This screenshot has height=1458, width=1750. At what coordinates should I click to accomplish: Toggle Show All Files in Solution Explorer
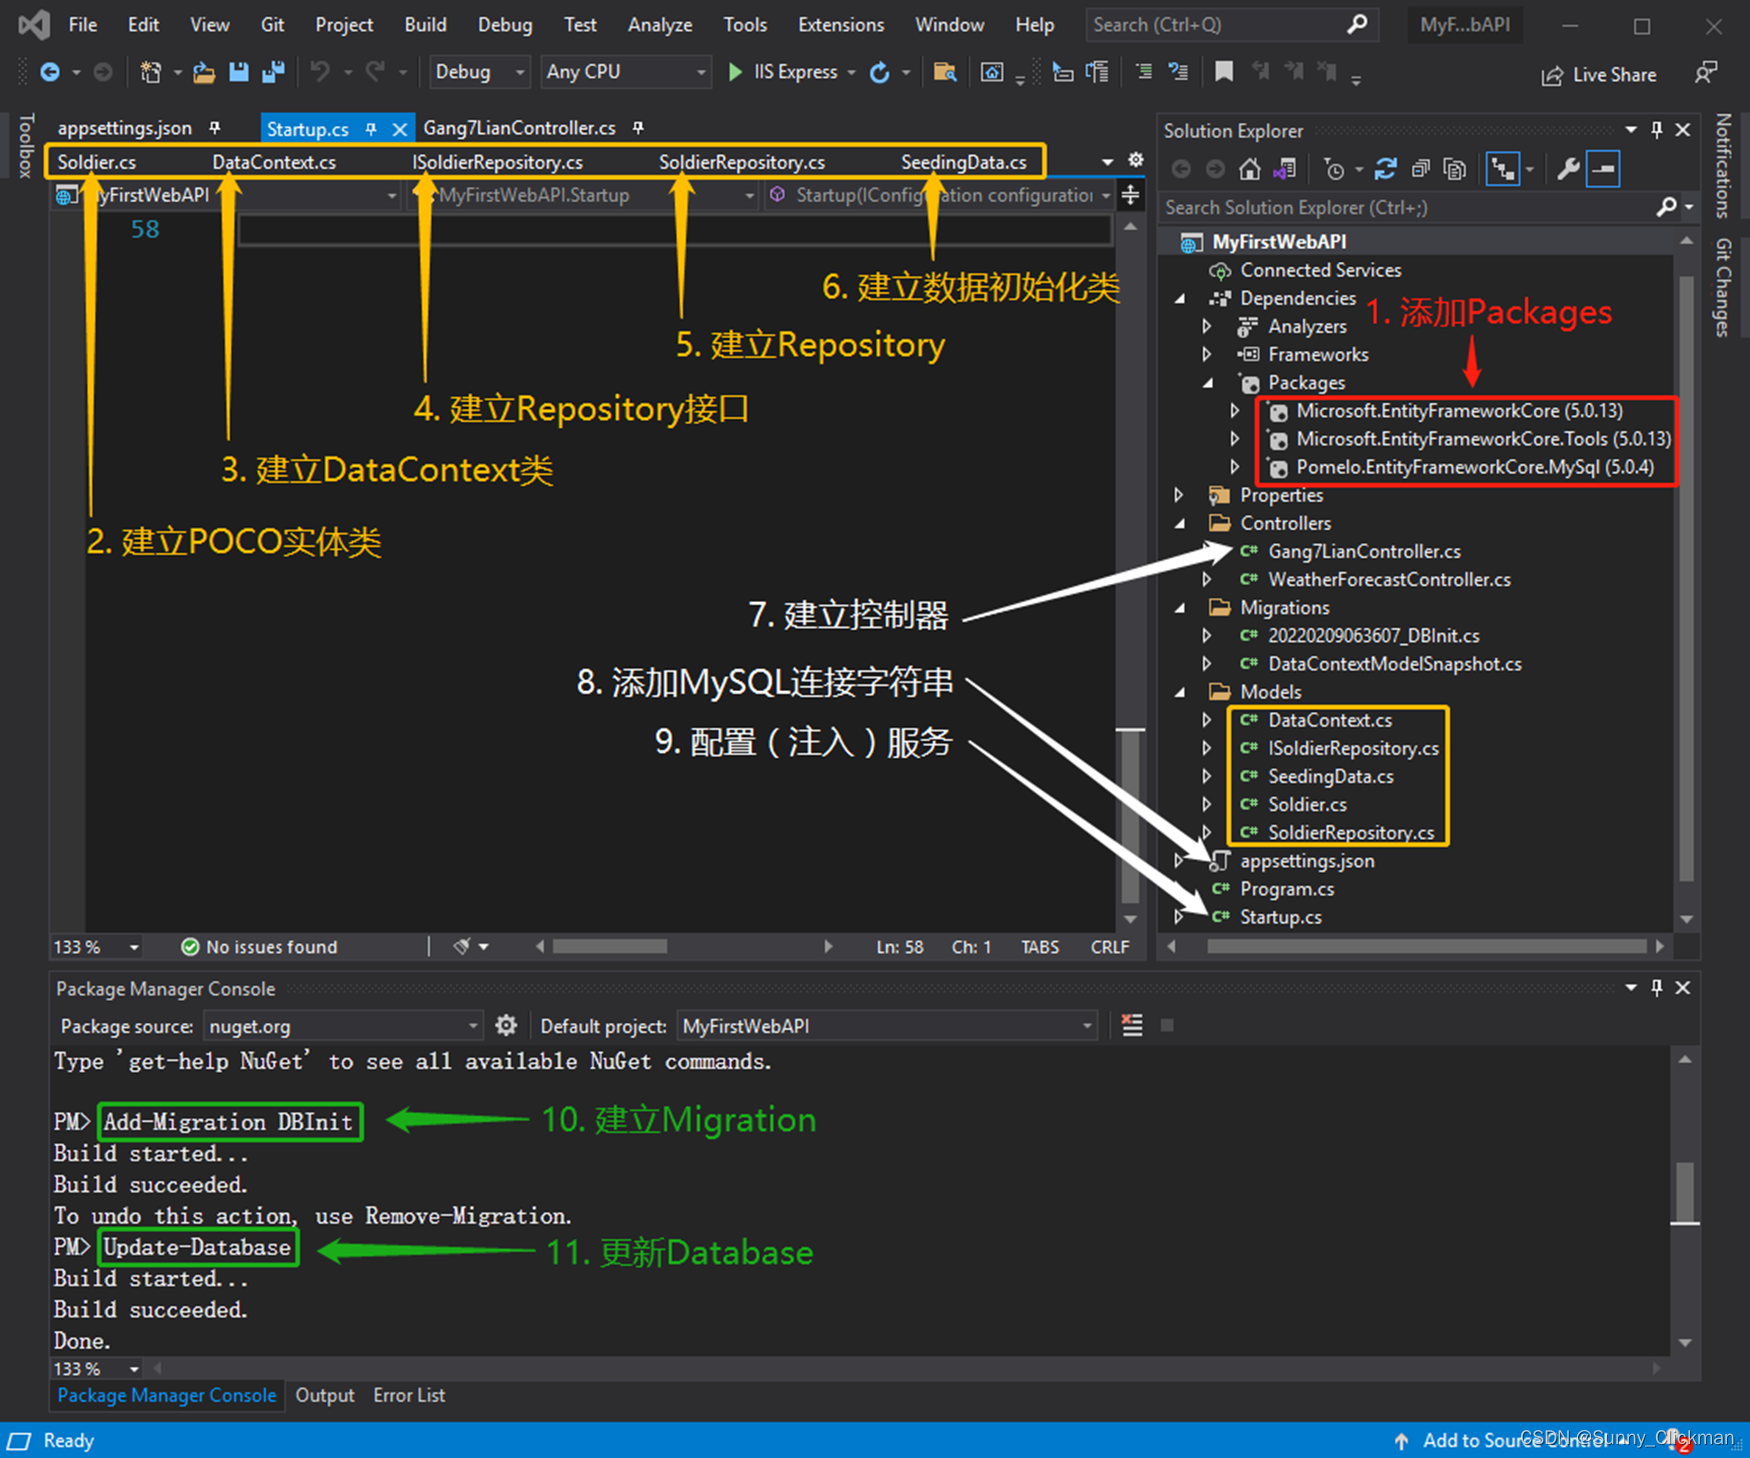(x=1455, y=169)
